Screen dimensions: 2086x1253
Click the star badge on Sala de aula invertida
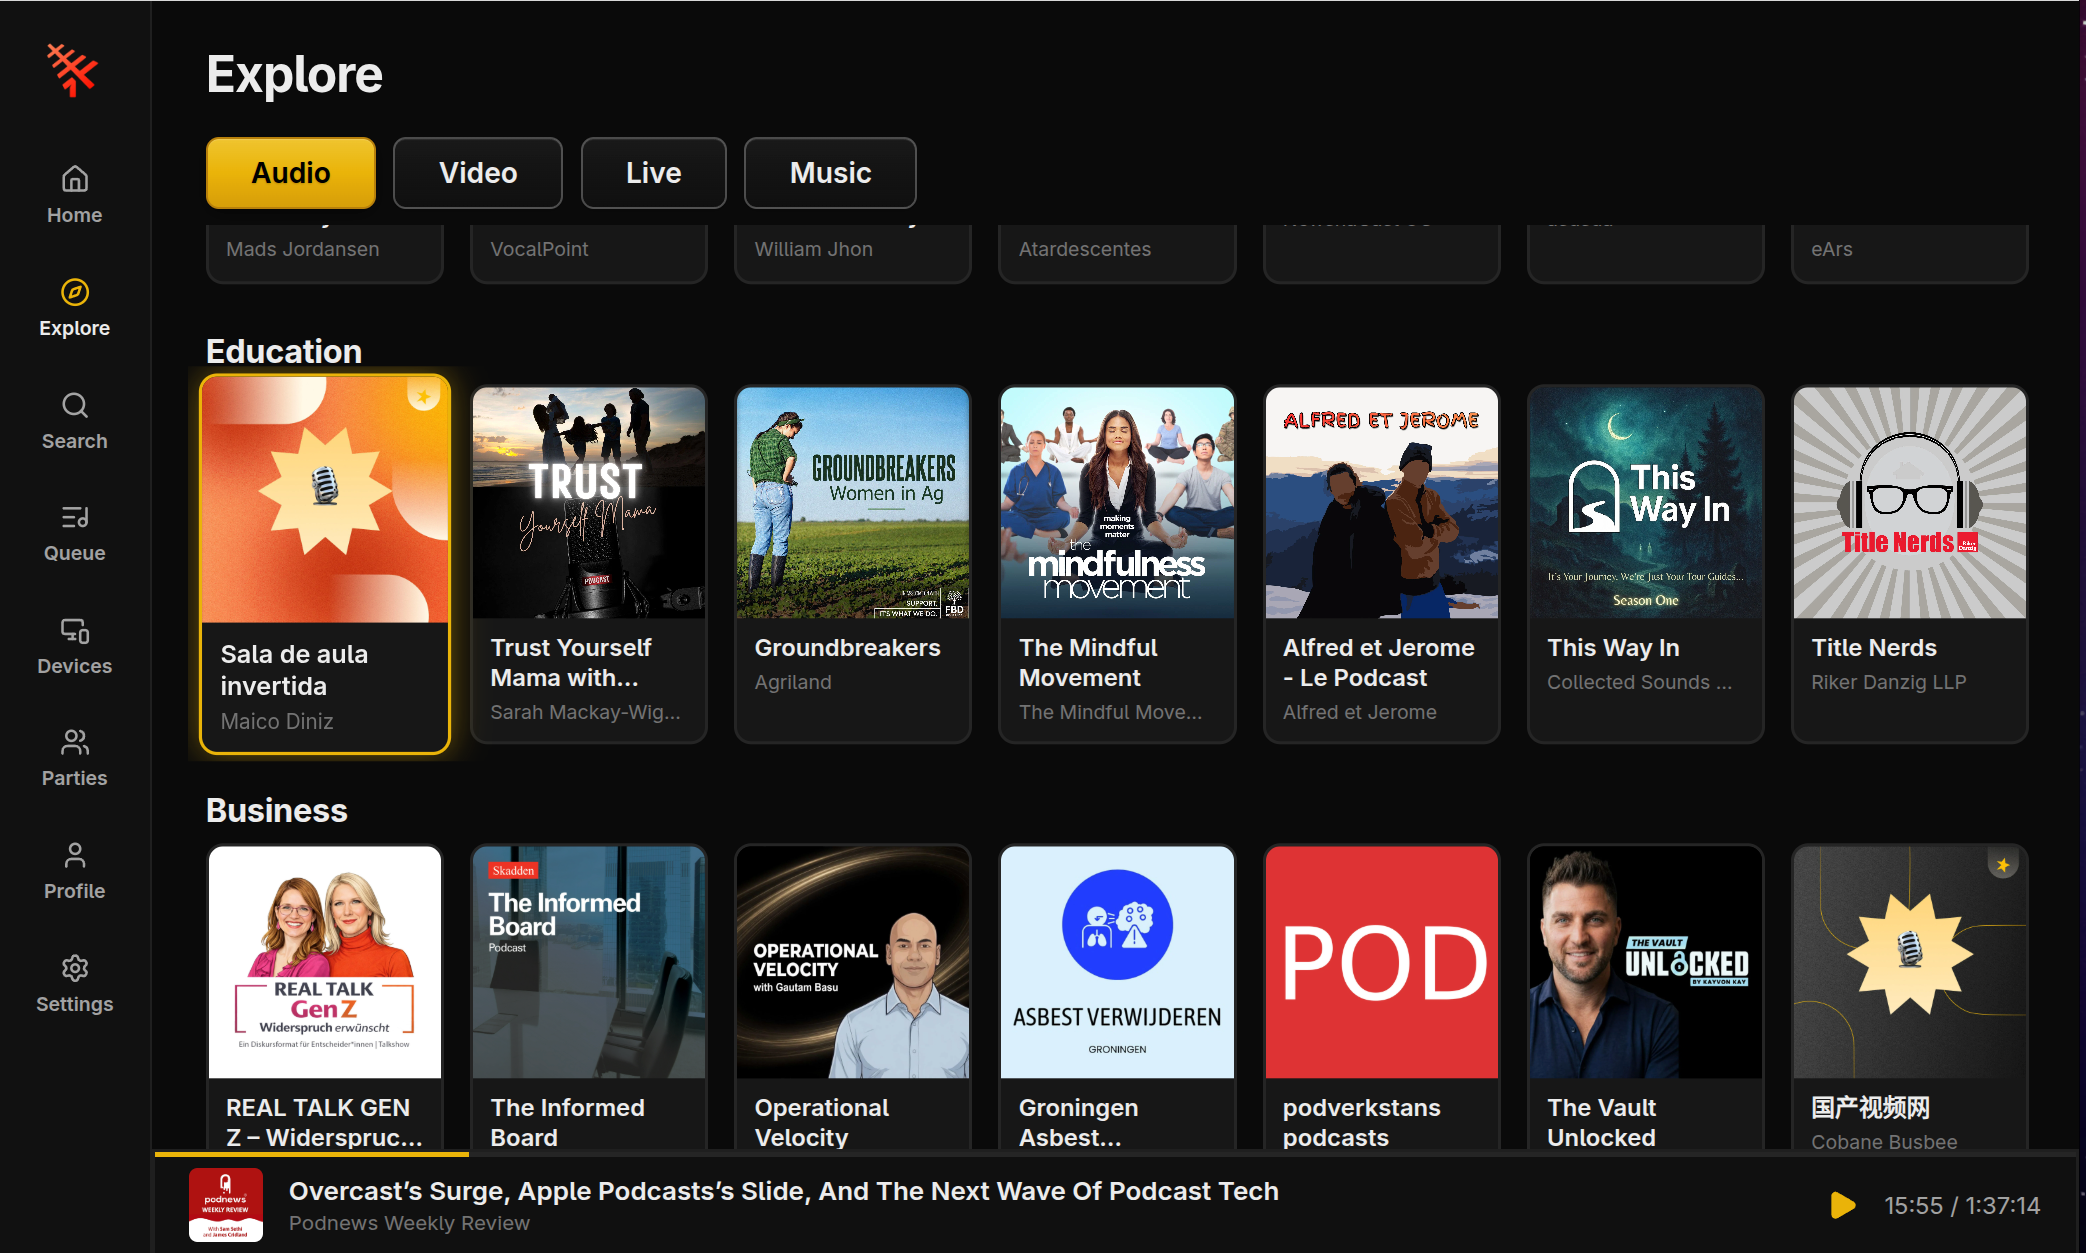(424, 397)
